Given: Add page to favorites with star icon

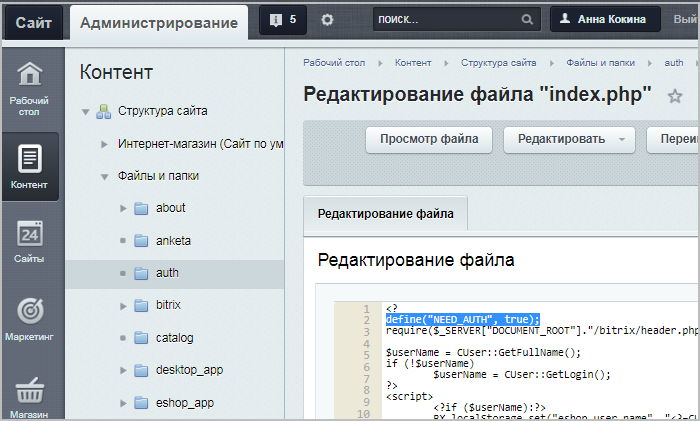Looking at the screenshot, I should [675, 96].
